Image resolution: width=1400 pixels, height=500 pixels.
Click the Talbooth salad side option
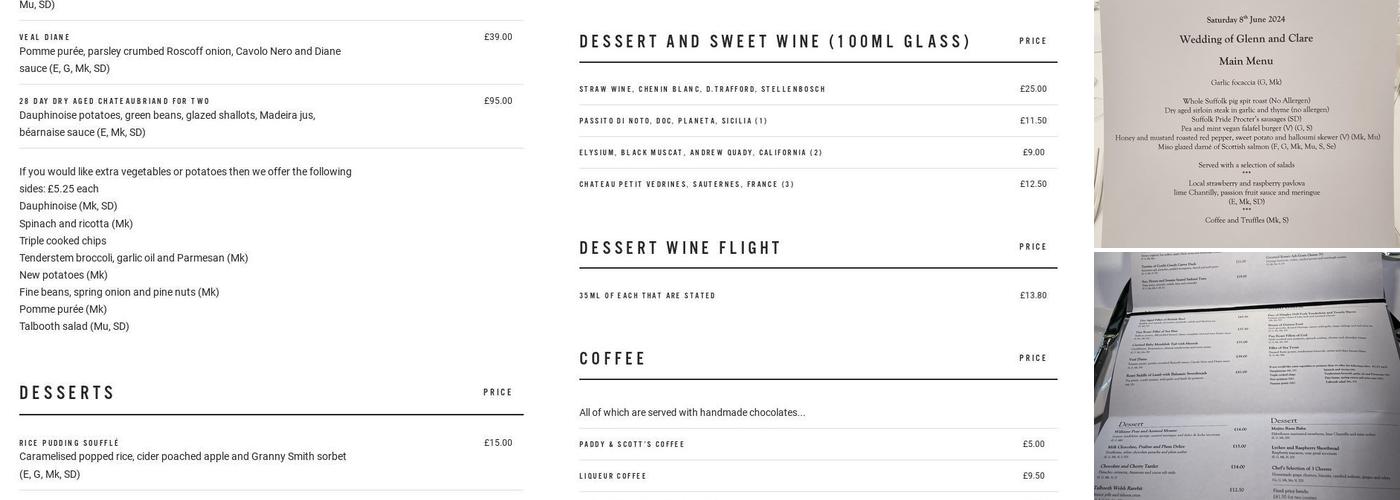(74, 327)
